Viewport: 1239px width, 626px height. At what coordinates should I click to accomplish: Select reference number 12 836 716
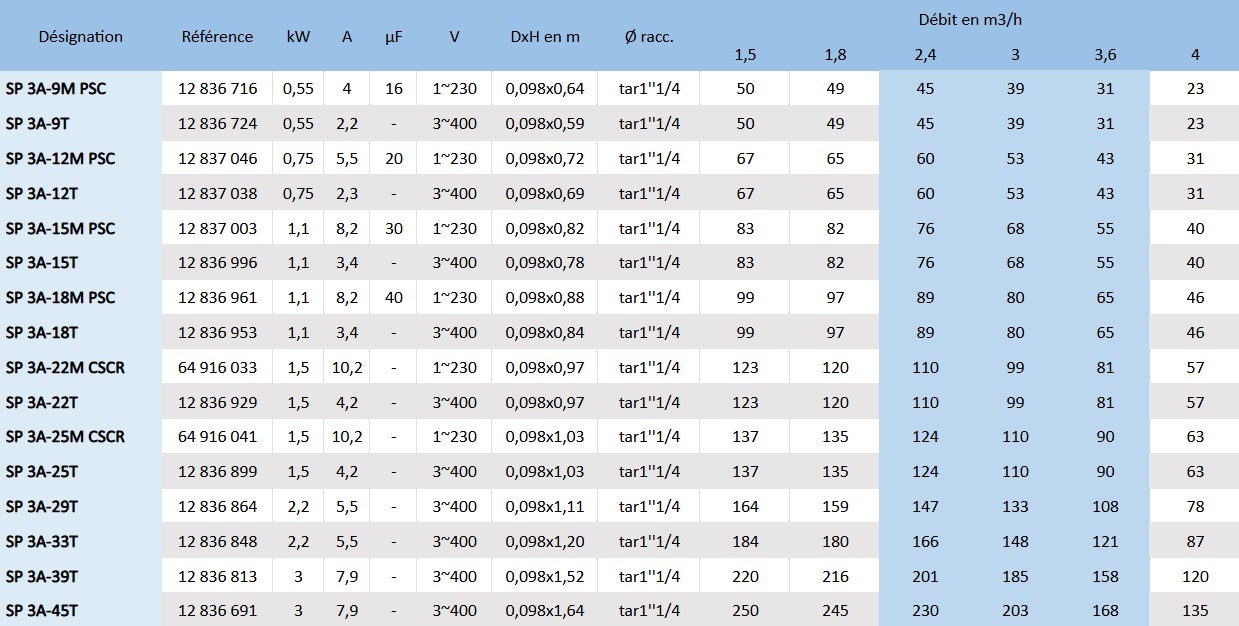coord(216,89)
